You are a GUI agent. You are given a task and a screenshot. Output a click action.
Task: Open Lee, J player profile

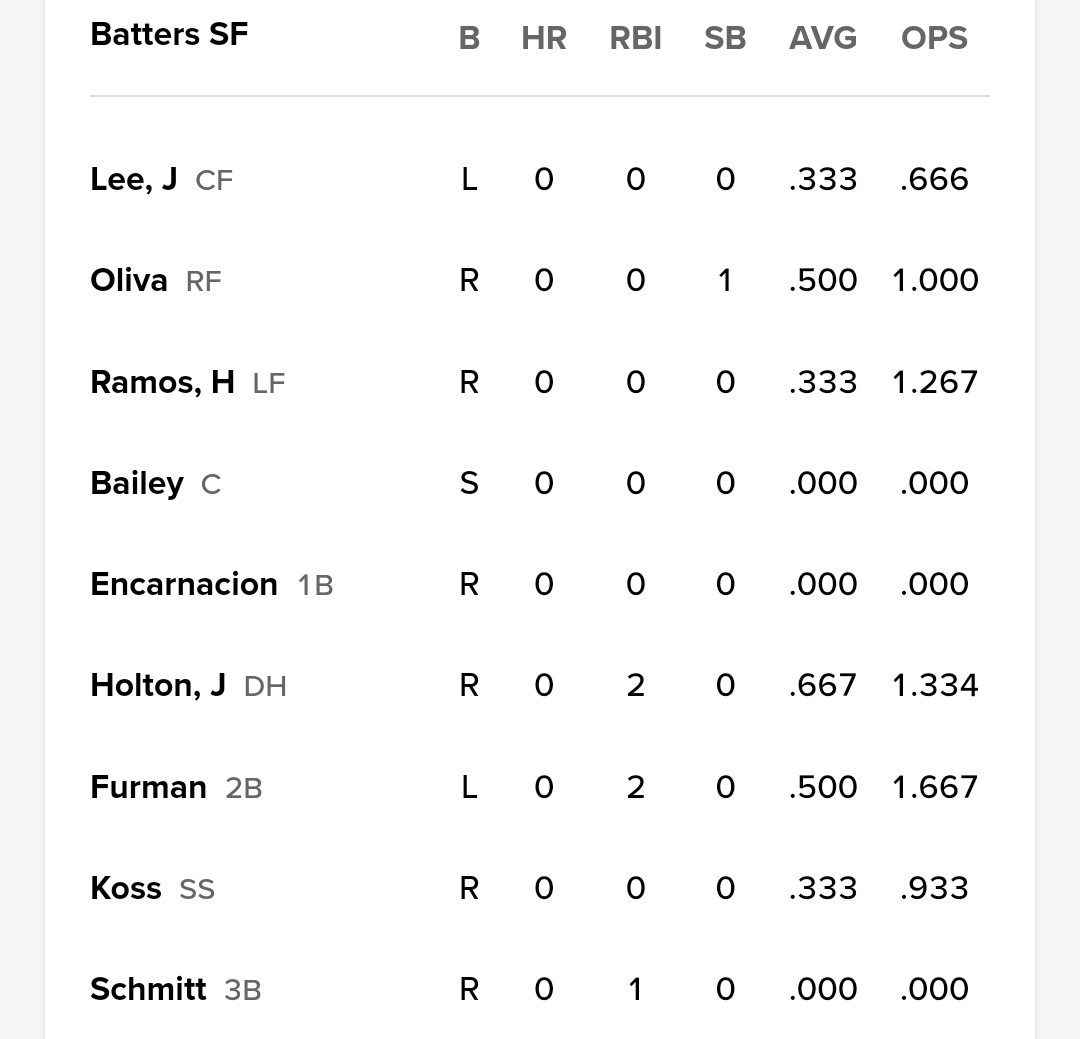coord(134,179)
